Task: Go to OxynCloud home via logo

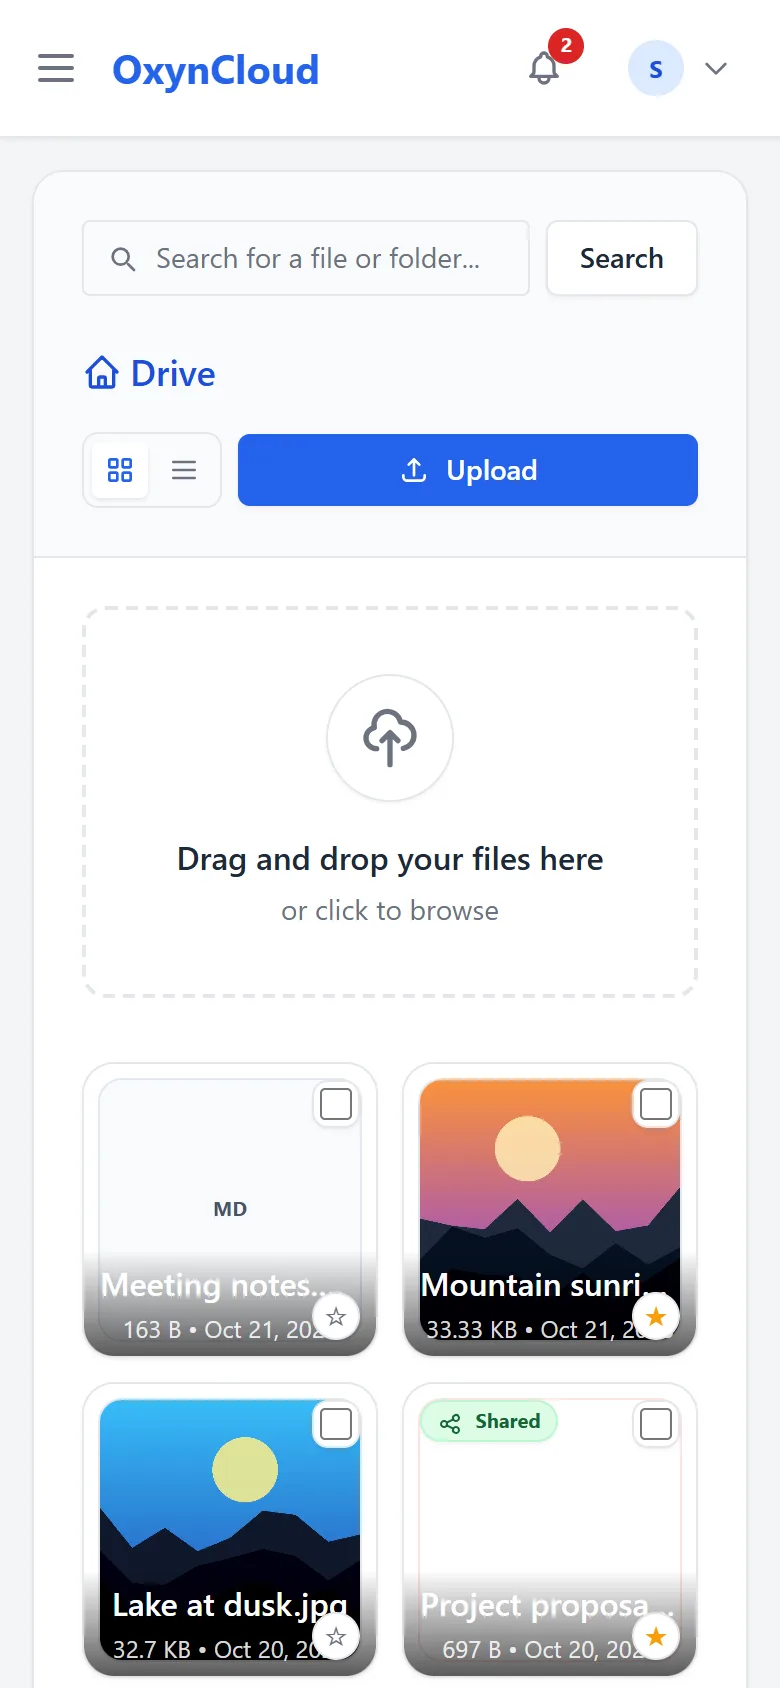Action: point(215,70)
